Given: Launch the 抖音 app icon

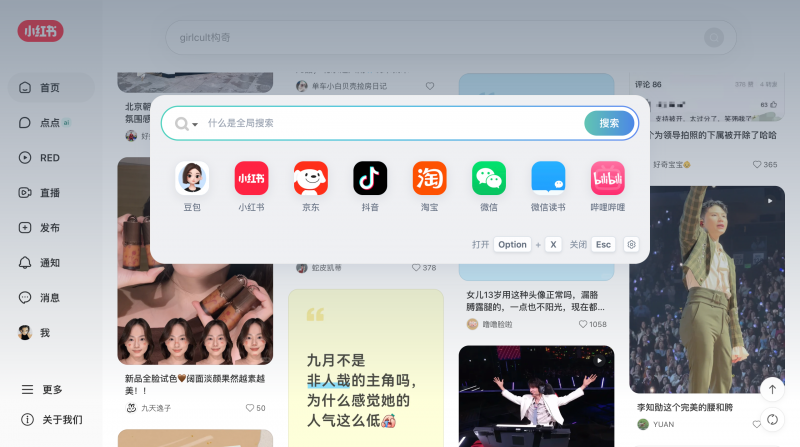Looking at the screenshot, I should pyautogui.click(x=370, y=178).
